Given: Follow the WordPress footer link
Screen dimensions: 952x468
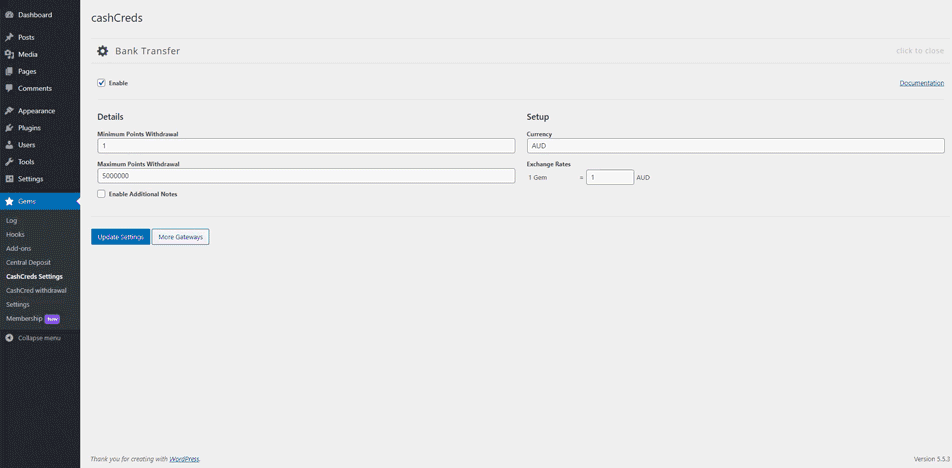Looking at the screenshot, I should click(x=185, y=459).
